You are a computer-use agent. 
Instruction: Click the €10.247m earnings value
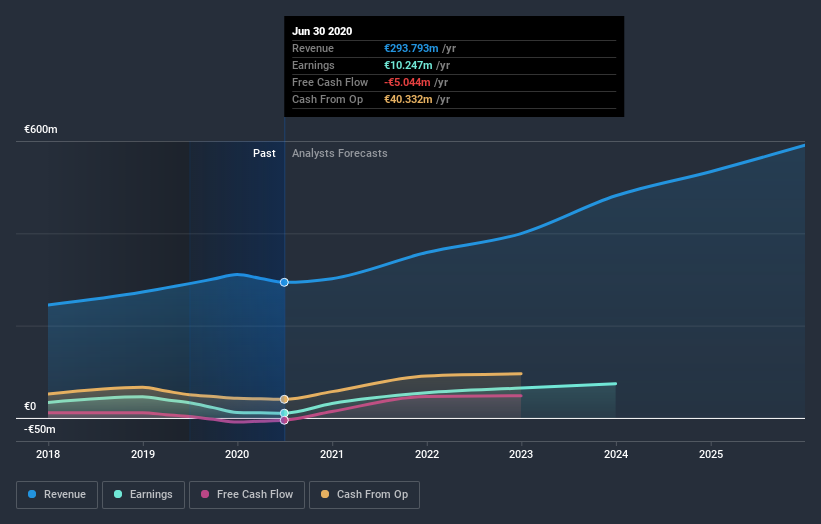408,65
